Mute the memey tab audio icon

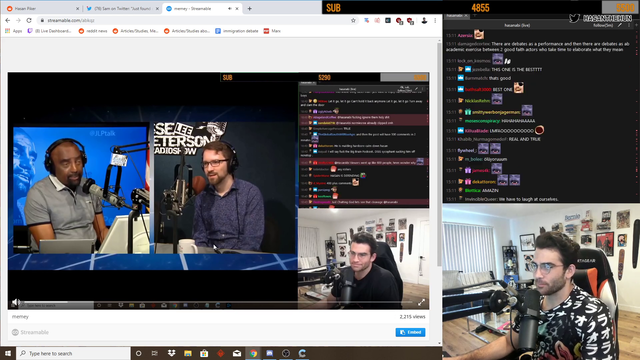230,9
